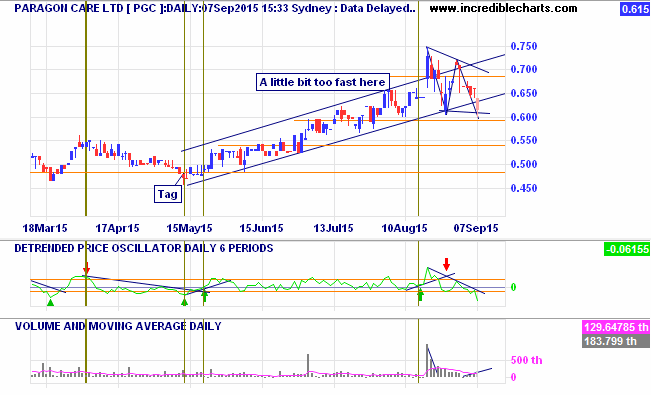This screenshot has width=651, height=395.
Task: Click the grey 183.799 th volume box
Action: pyautogui.click(x=616, y=341)
